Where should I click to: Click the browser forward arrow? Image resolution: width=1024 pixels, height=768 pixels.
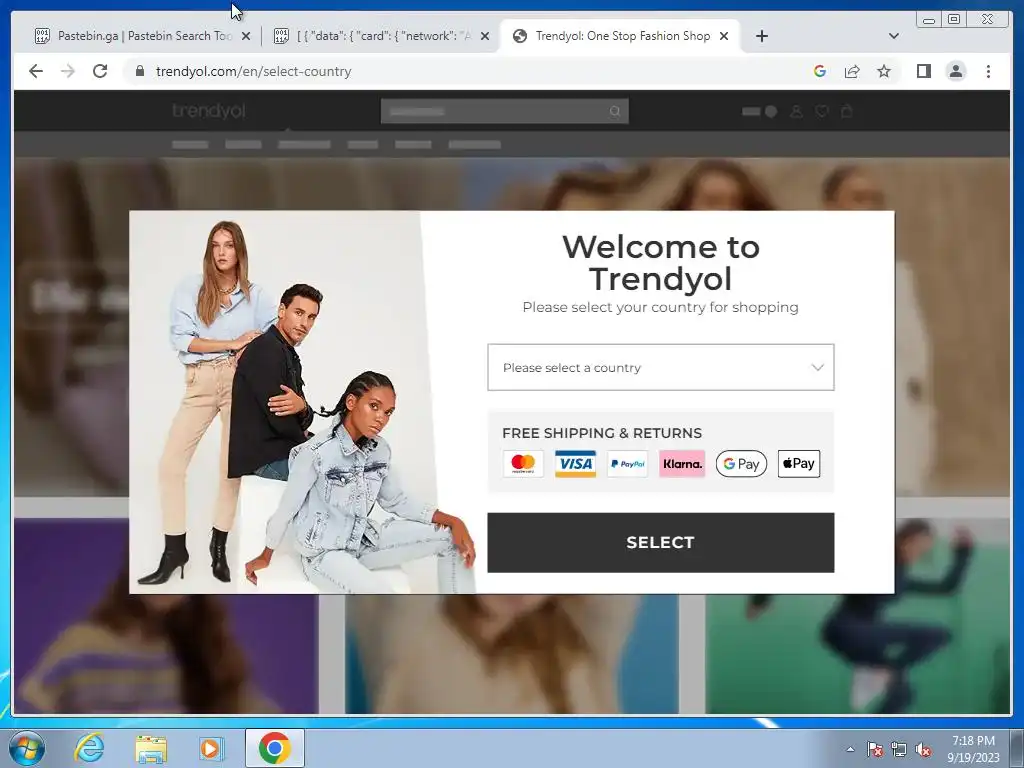click(x=68, y=71)
